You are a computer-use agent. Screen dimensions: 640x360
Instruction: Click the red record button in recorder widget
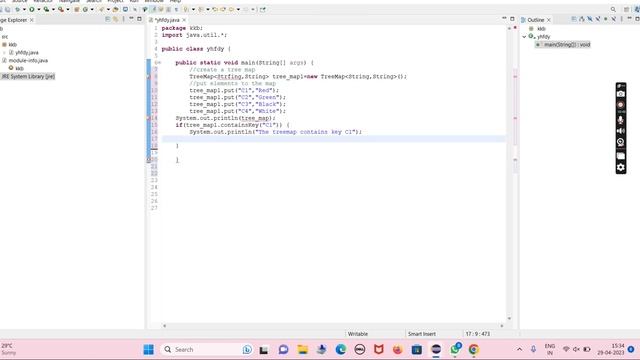621,105
